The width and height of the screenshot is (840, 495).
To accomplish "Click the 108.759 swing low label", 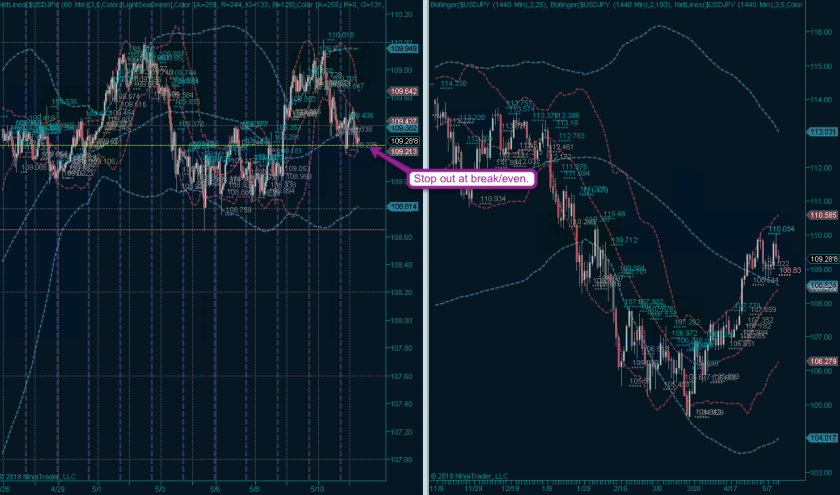I will [x=238, y=211].
